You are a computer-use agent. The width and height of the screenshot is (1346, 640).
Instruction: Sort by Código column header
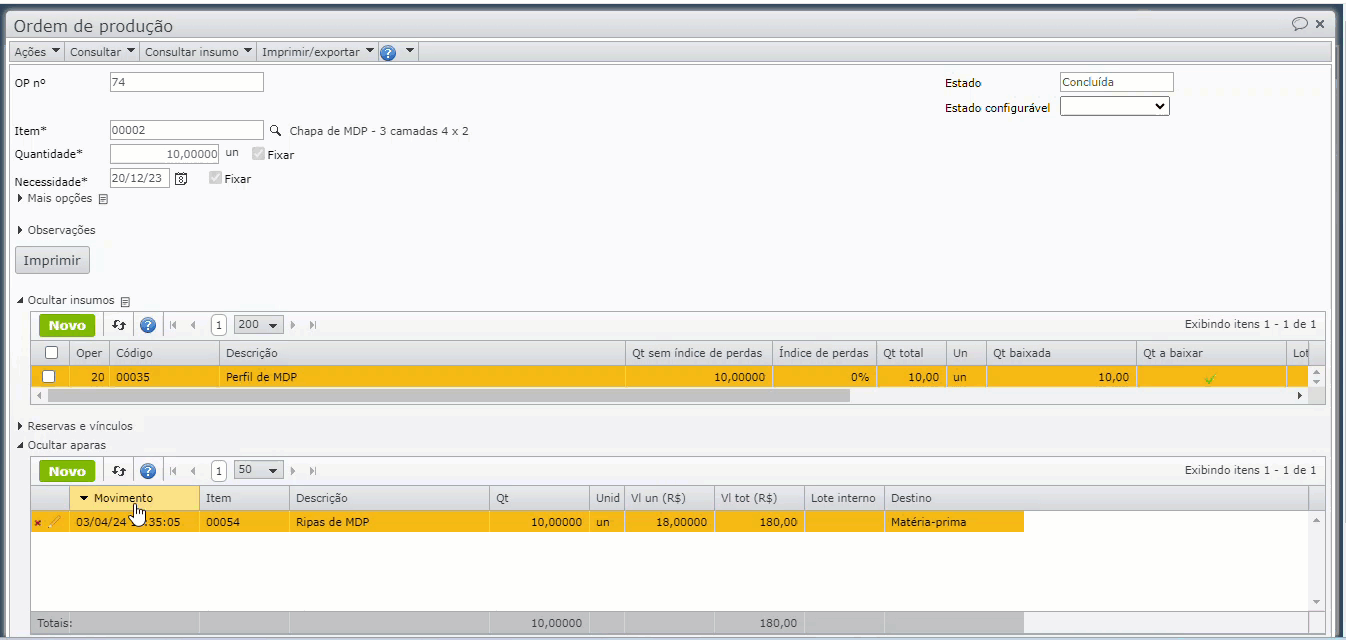164,353
